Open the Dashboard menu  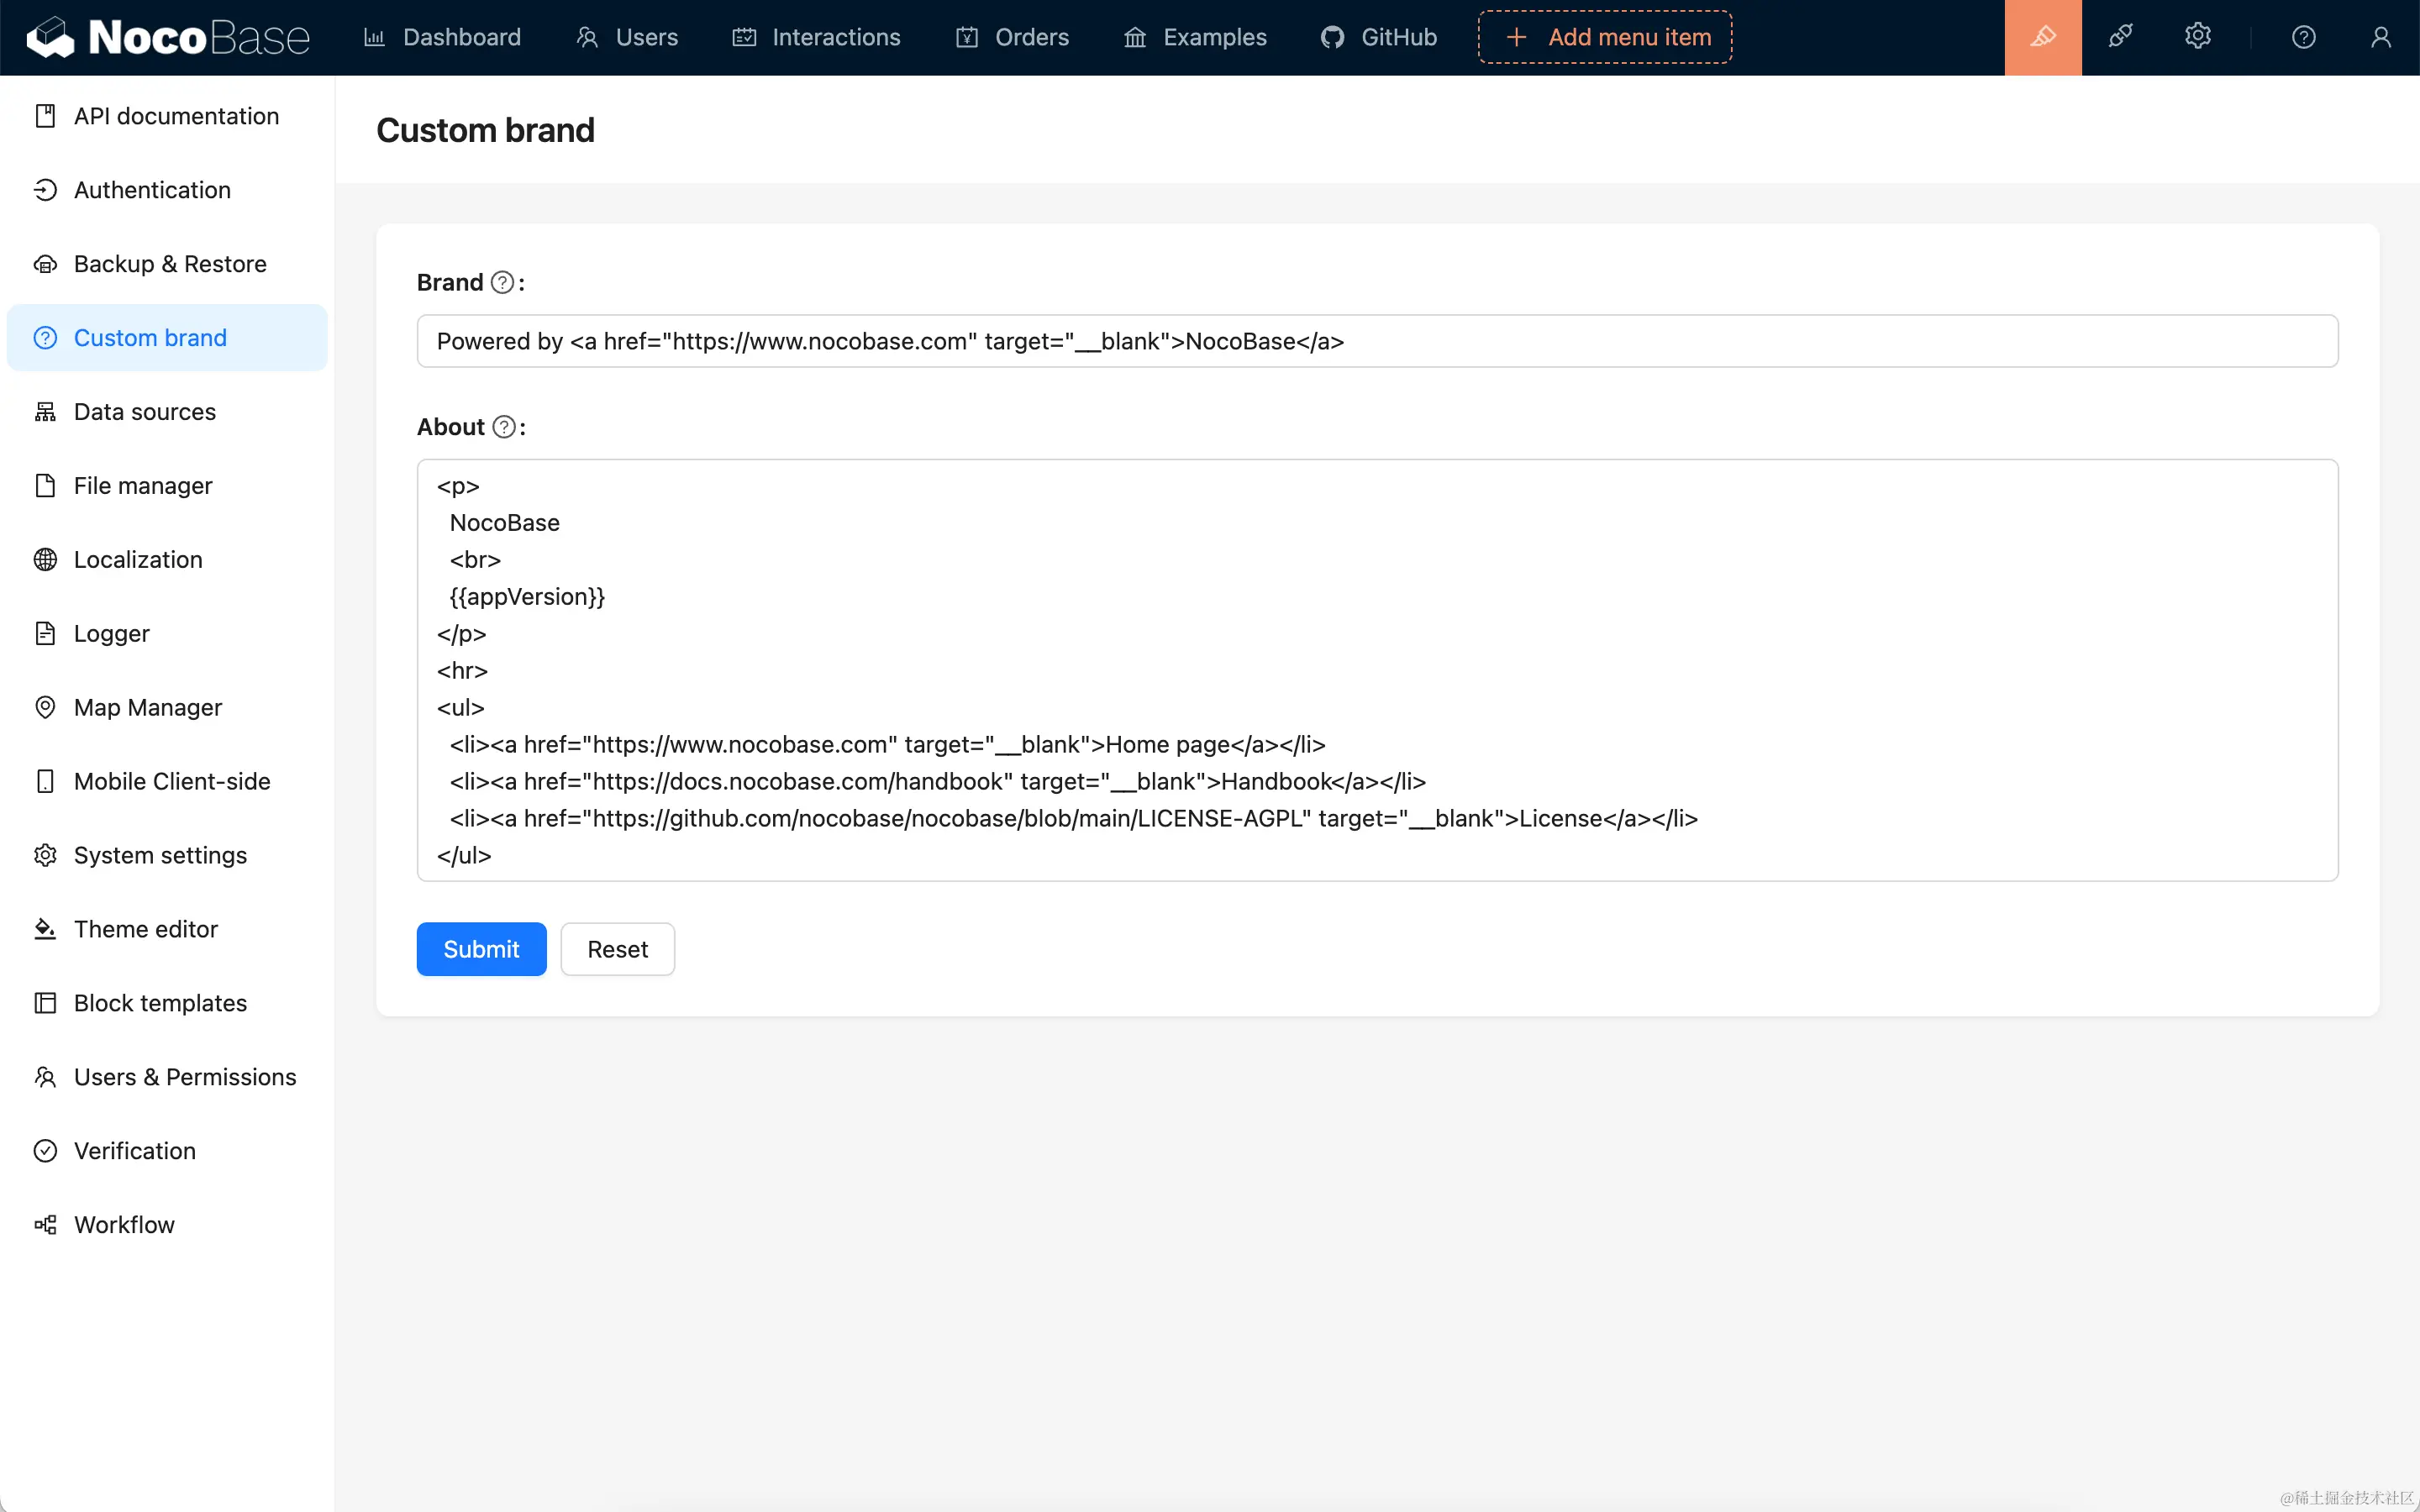(442, 38)
